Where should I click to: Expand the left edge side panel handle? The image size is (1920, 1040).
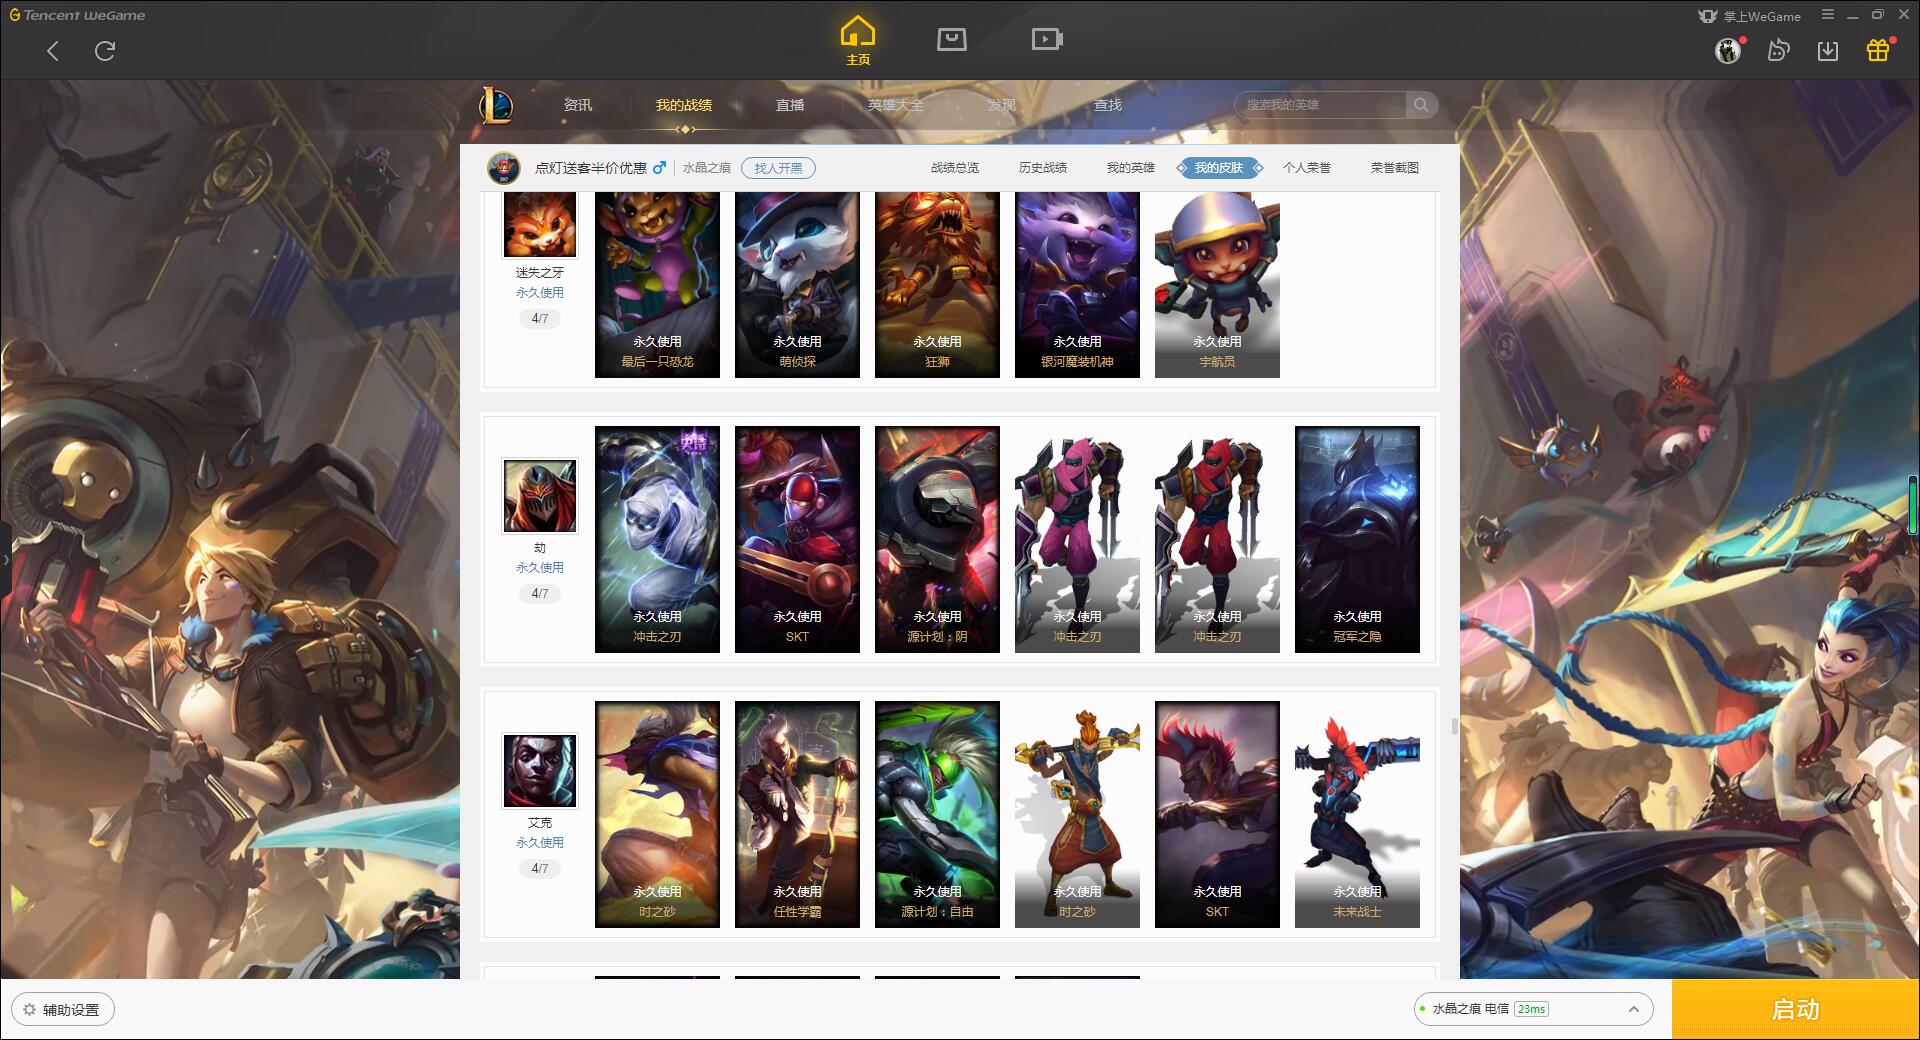tap(5, 560)
